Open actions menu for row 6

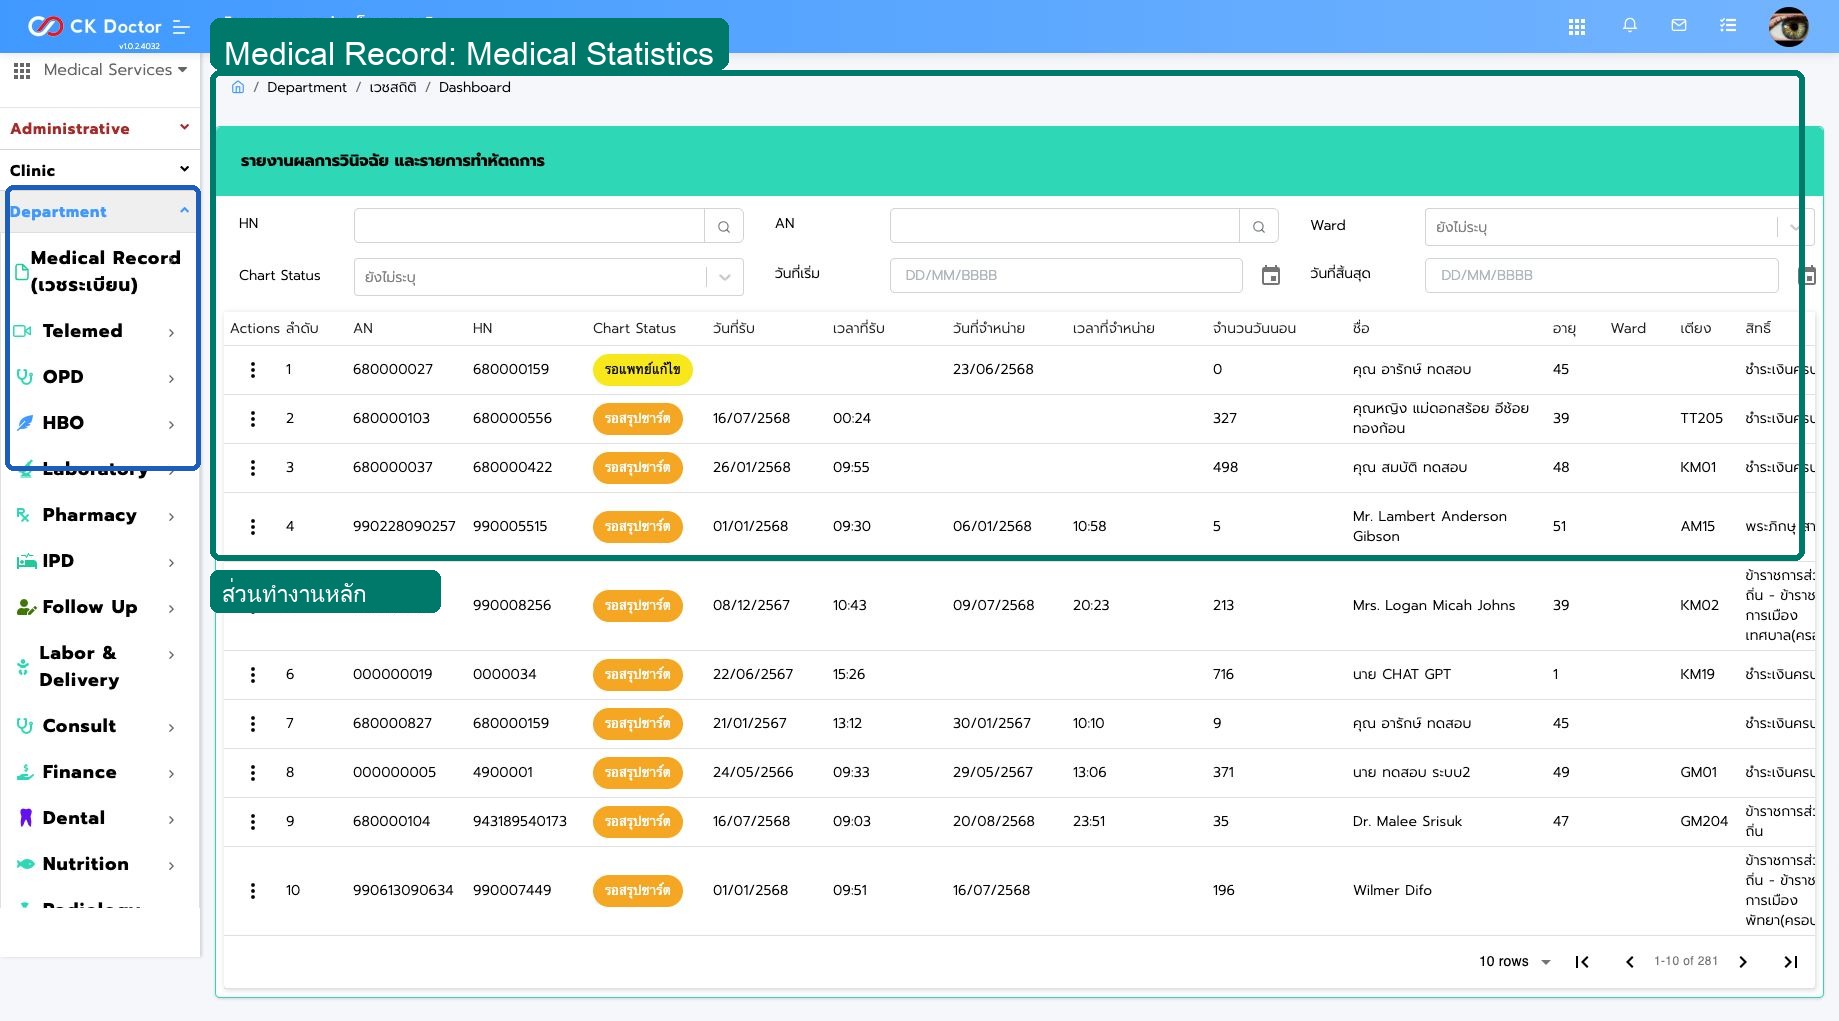pyautogui.click(x=253, y=675)
